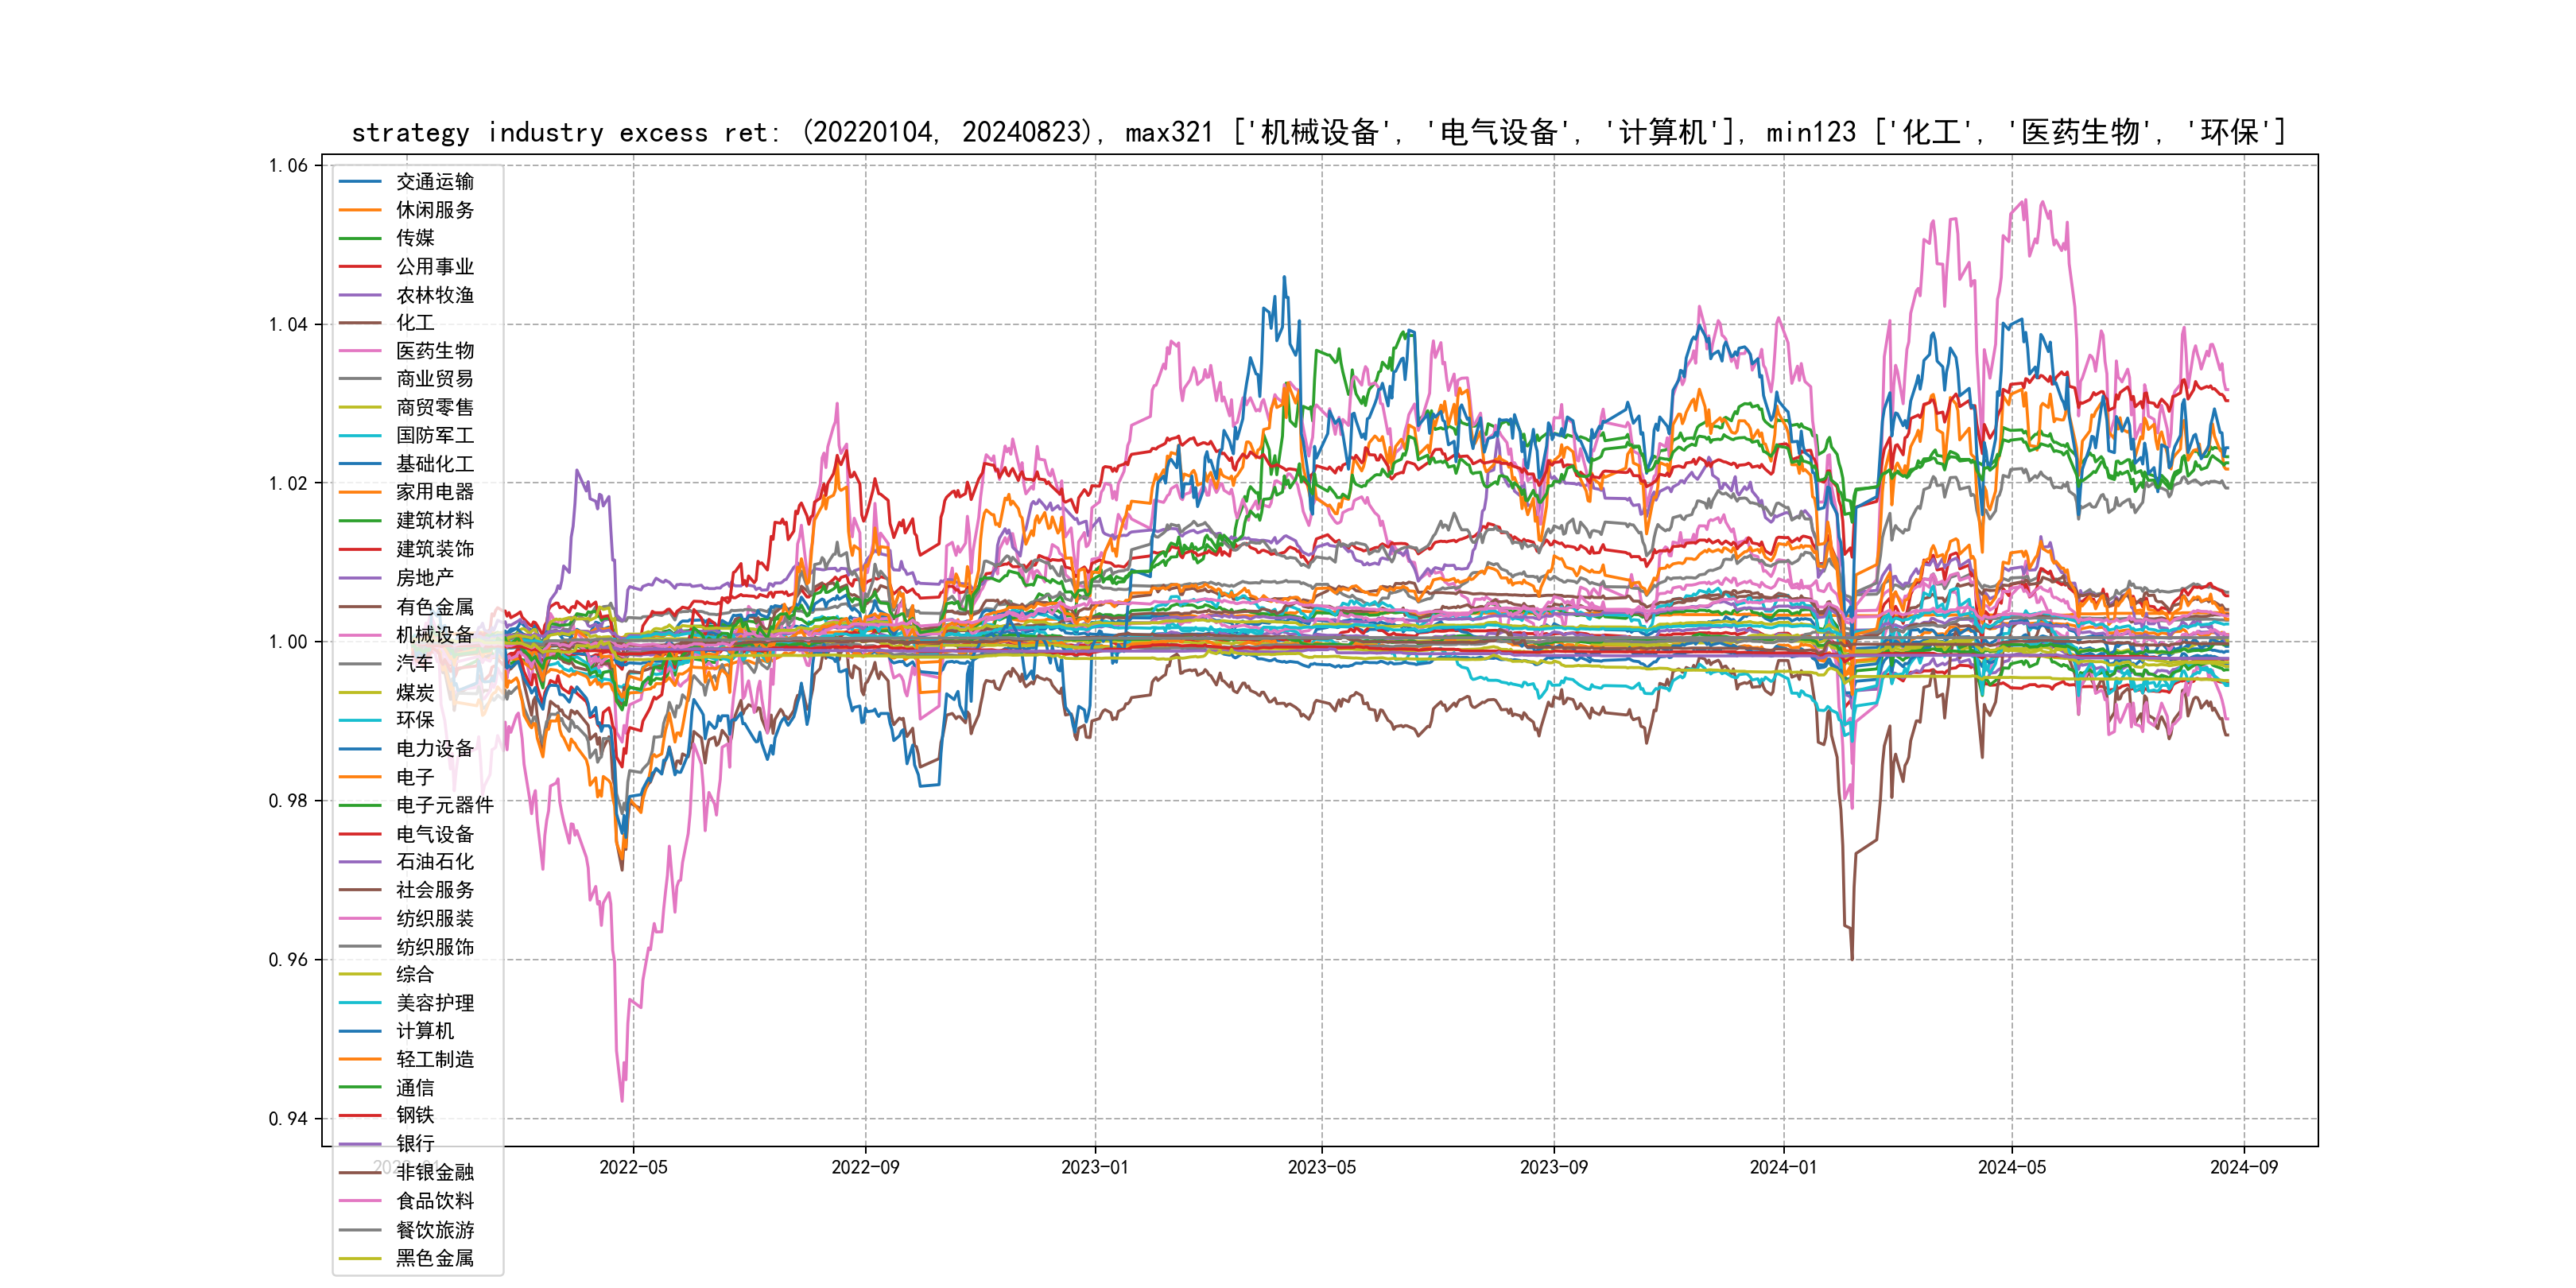Select the 电气设备 legend color line
The image size is (2576, 1288).
pos(360,834)
